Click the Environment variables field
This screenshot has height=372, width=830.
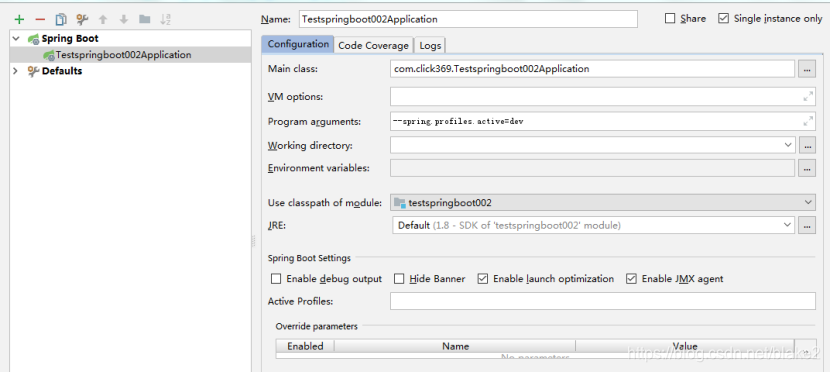(x=592, y=168)
